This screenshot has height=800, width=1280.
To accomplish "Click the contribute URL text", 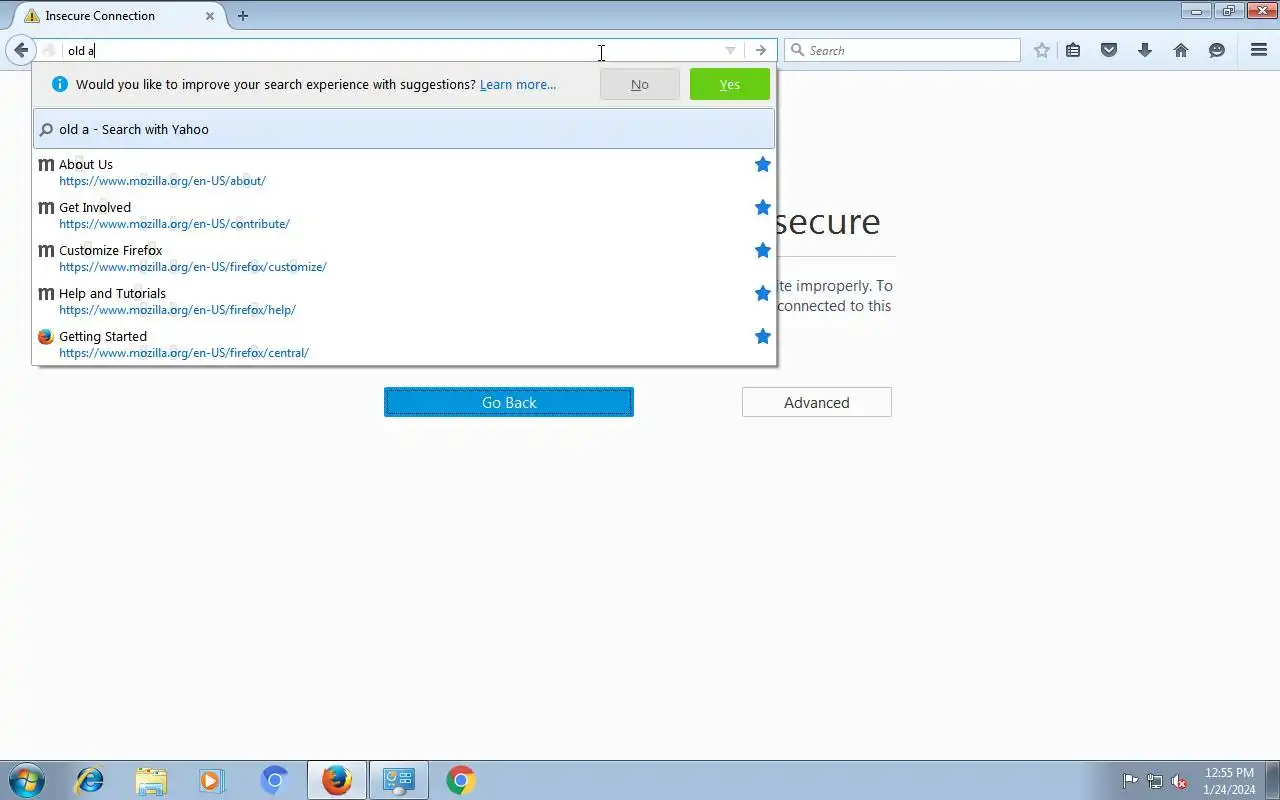I will click(x=174, y=224).
